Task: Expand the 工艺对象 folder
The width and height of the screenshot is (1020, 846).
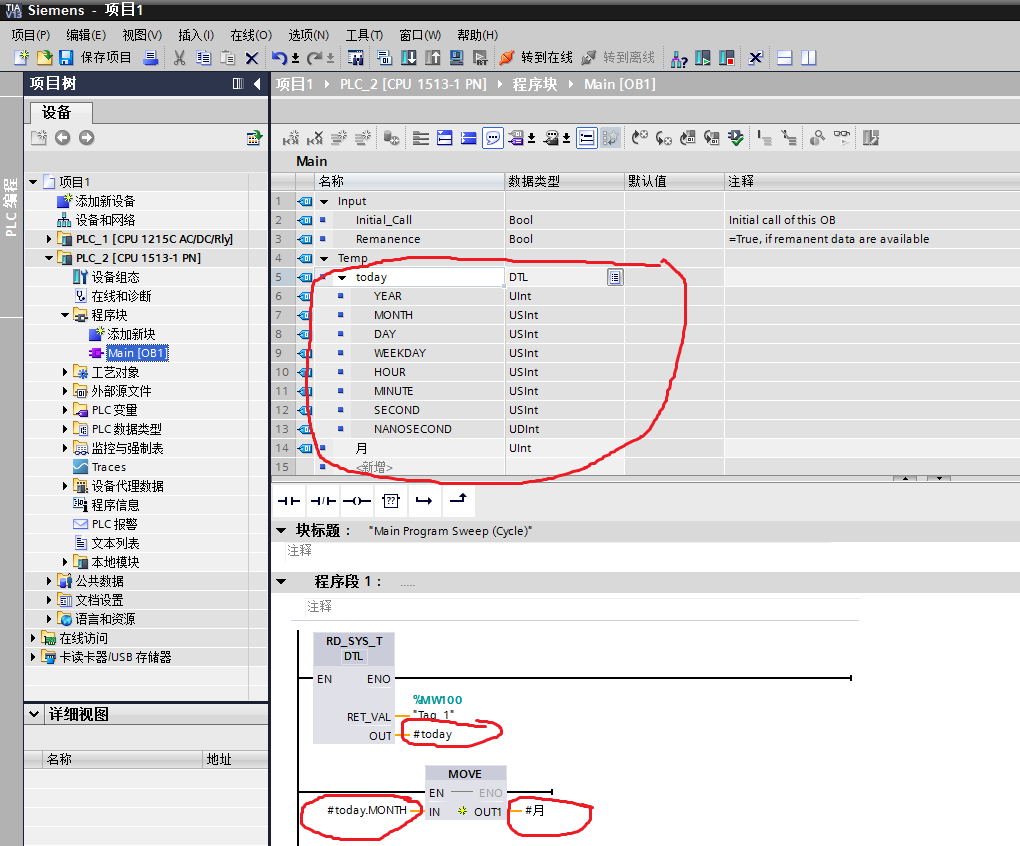Action: pos(64,373)
